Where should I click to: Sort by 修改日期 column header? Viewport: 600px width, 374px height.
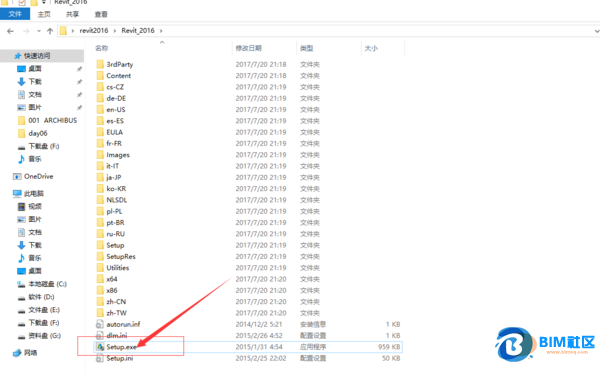248,48
